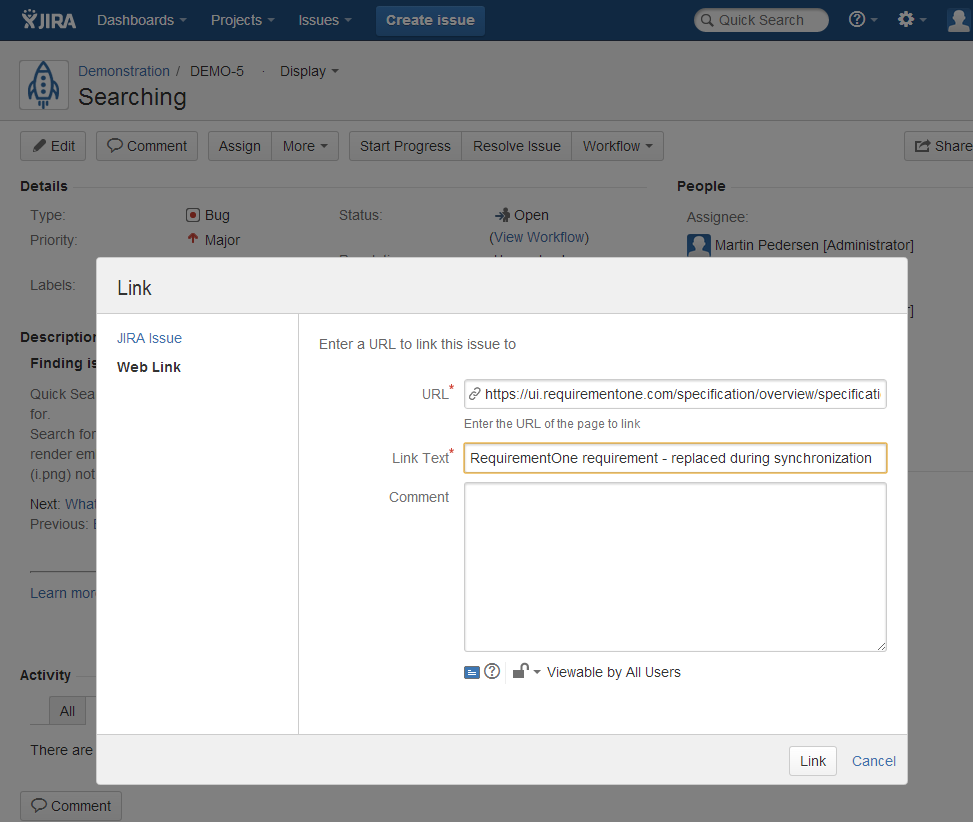Click the JIRA logo
This screenshot has width=973, height=822.
coord(48,20)
